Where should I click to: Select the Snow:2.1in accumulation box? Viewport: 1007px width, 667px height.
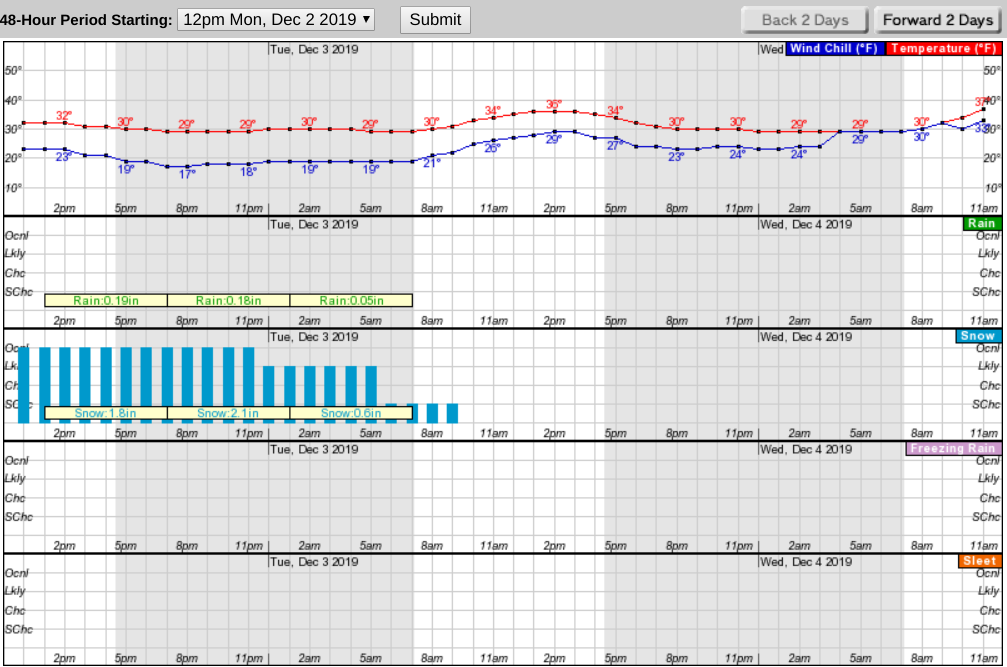pyautogui.click(x=228, y=413)
